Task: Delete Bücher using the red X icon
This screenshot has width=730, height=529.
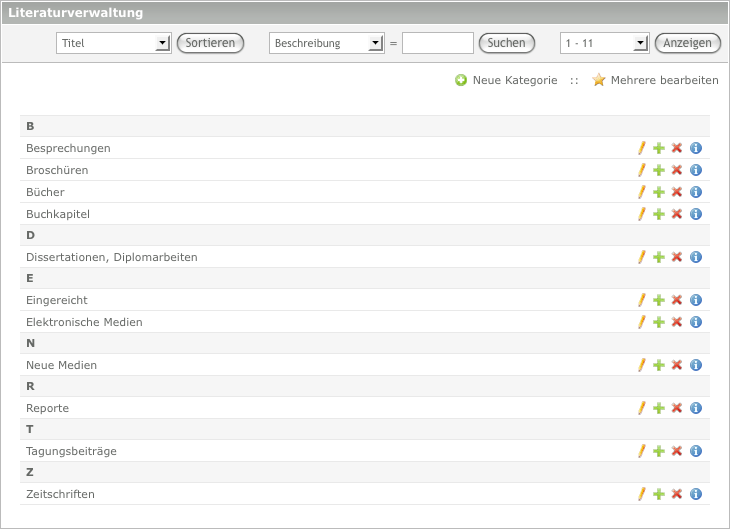Action: [677, 192]
